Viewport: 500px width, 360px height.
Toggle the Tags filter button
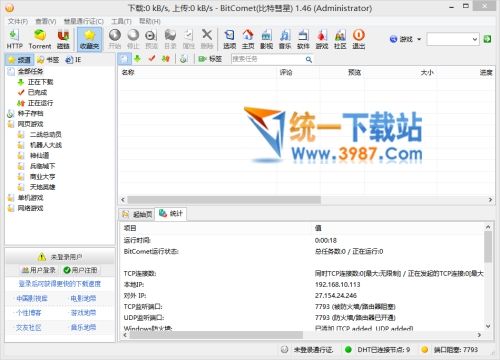210,59
